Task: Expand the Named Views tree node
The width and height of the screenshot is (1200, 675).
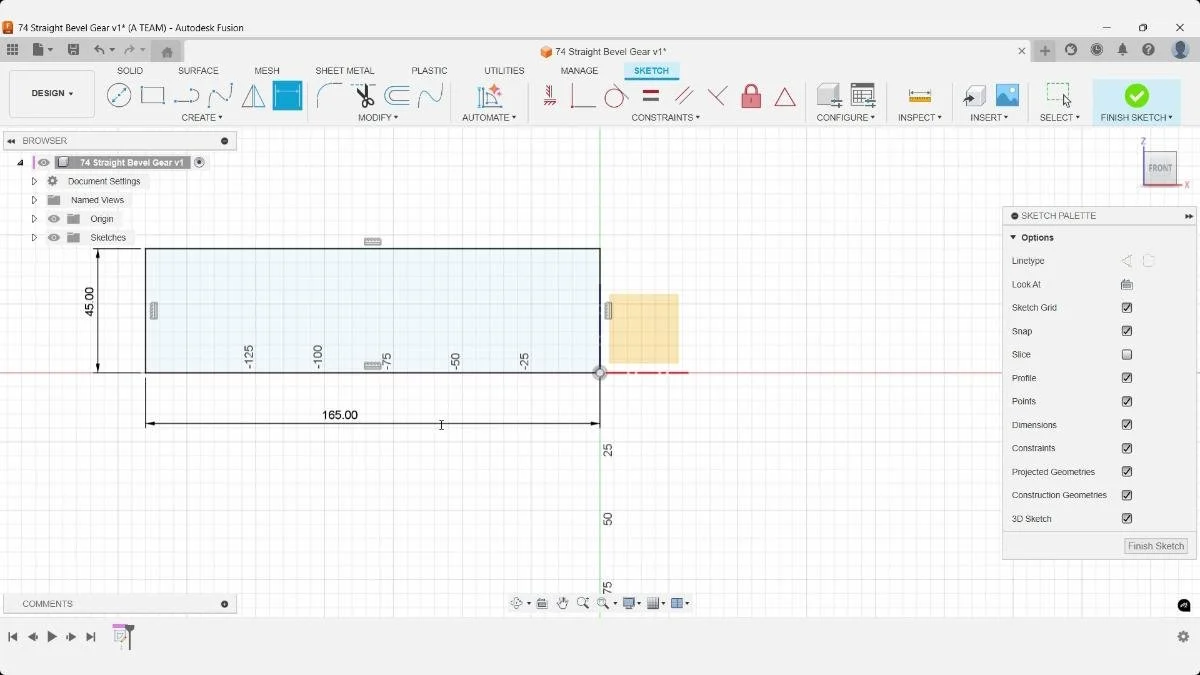Action: point(34,200)
